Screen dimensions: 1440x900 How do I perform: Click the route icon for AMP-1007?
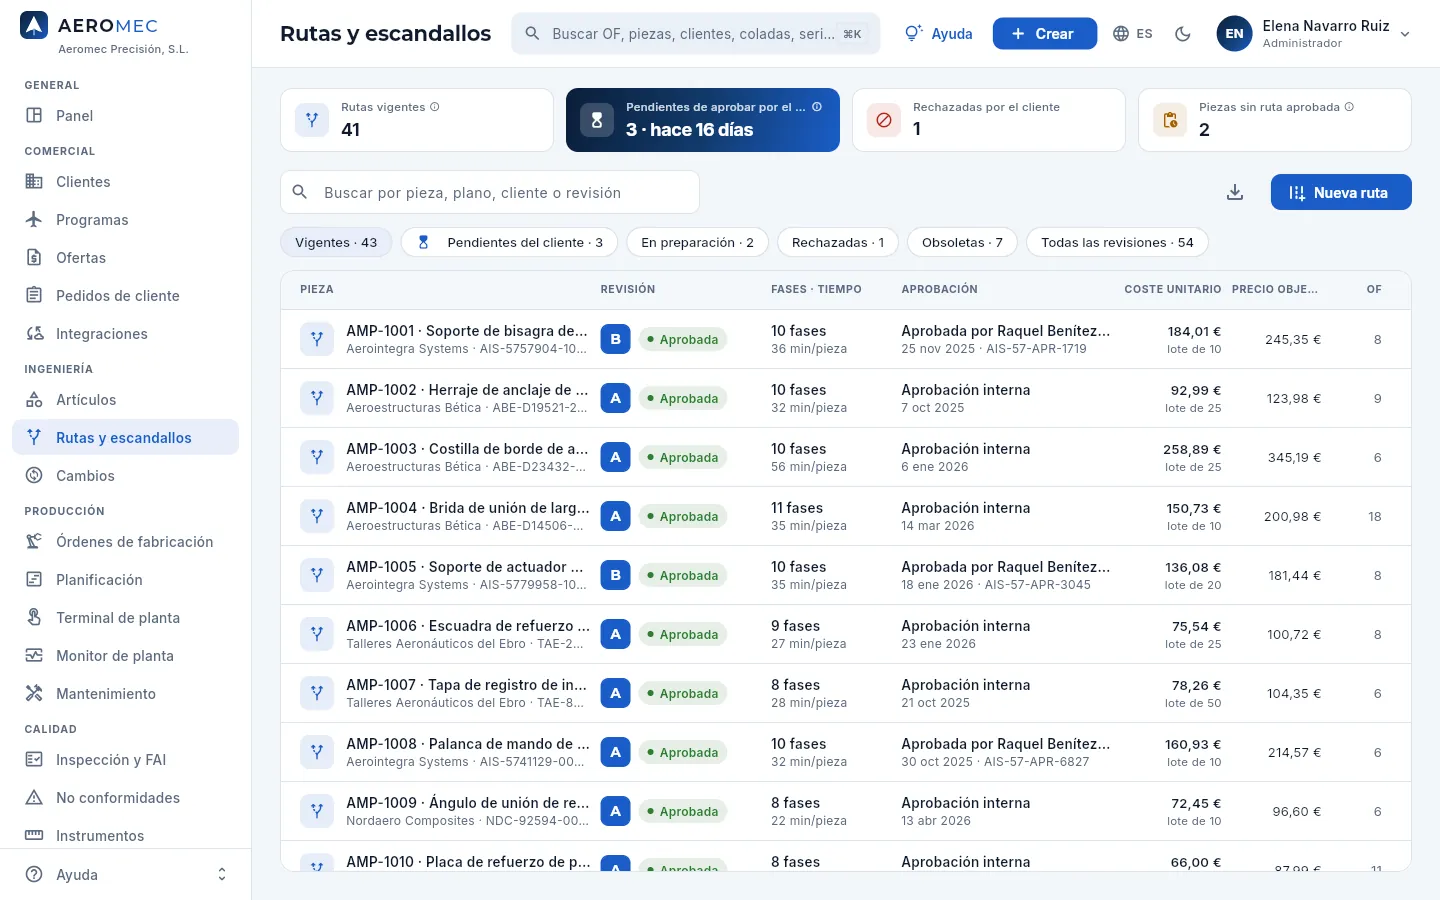coord(317,693)
